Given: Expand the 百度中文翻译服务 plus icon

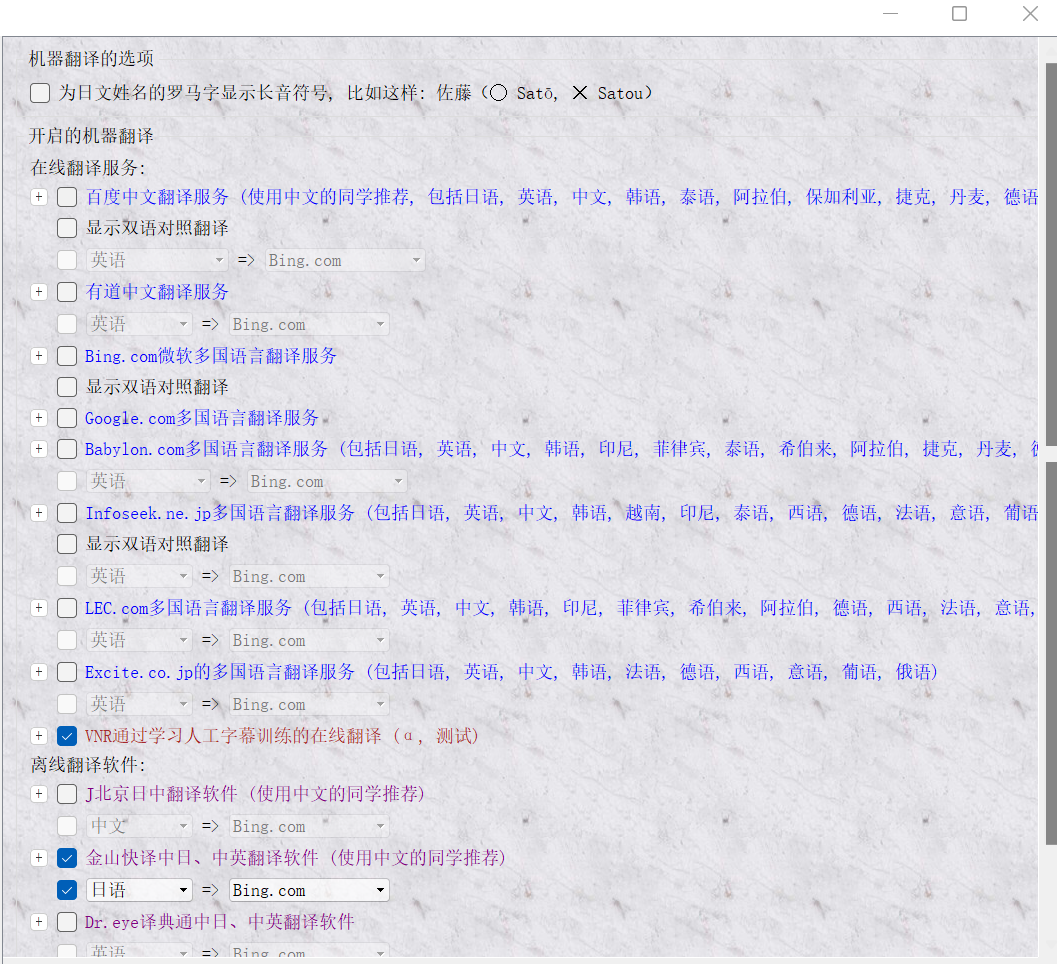Looking at the screenshot, I should (38, 197).
